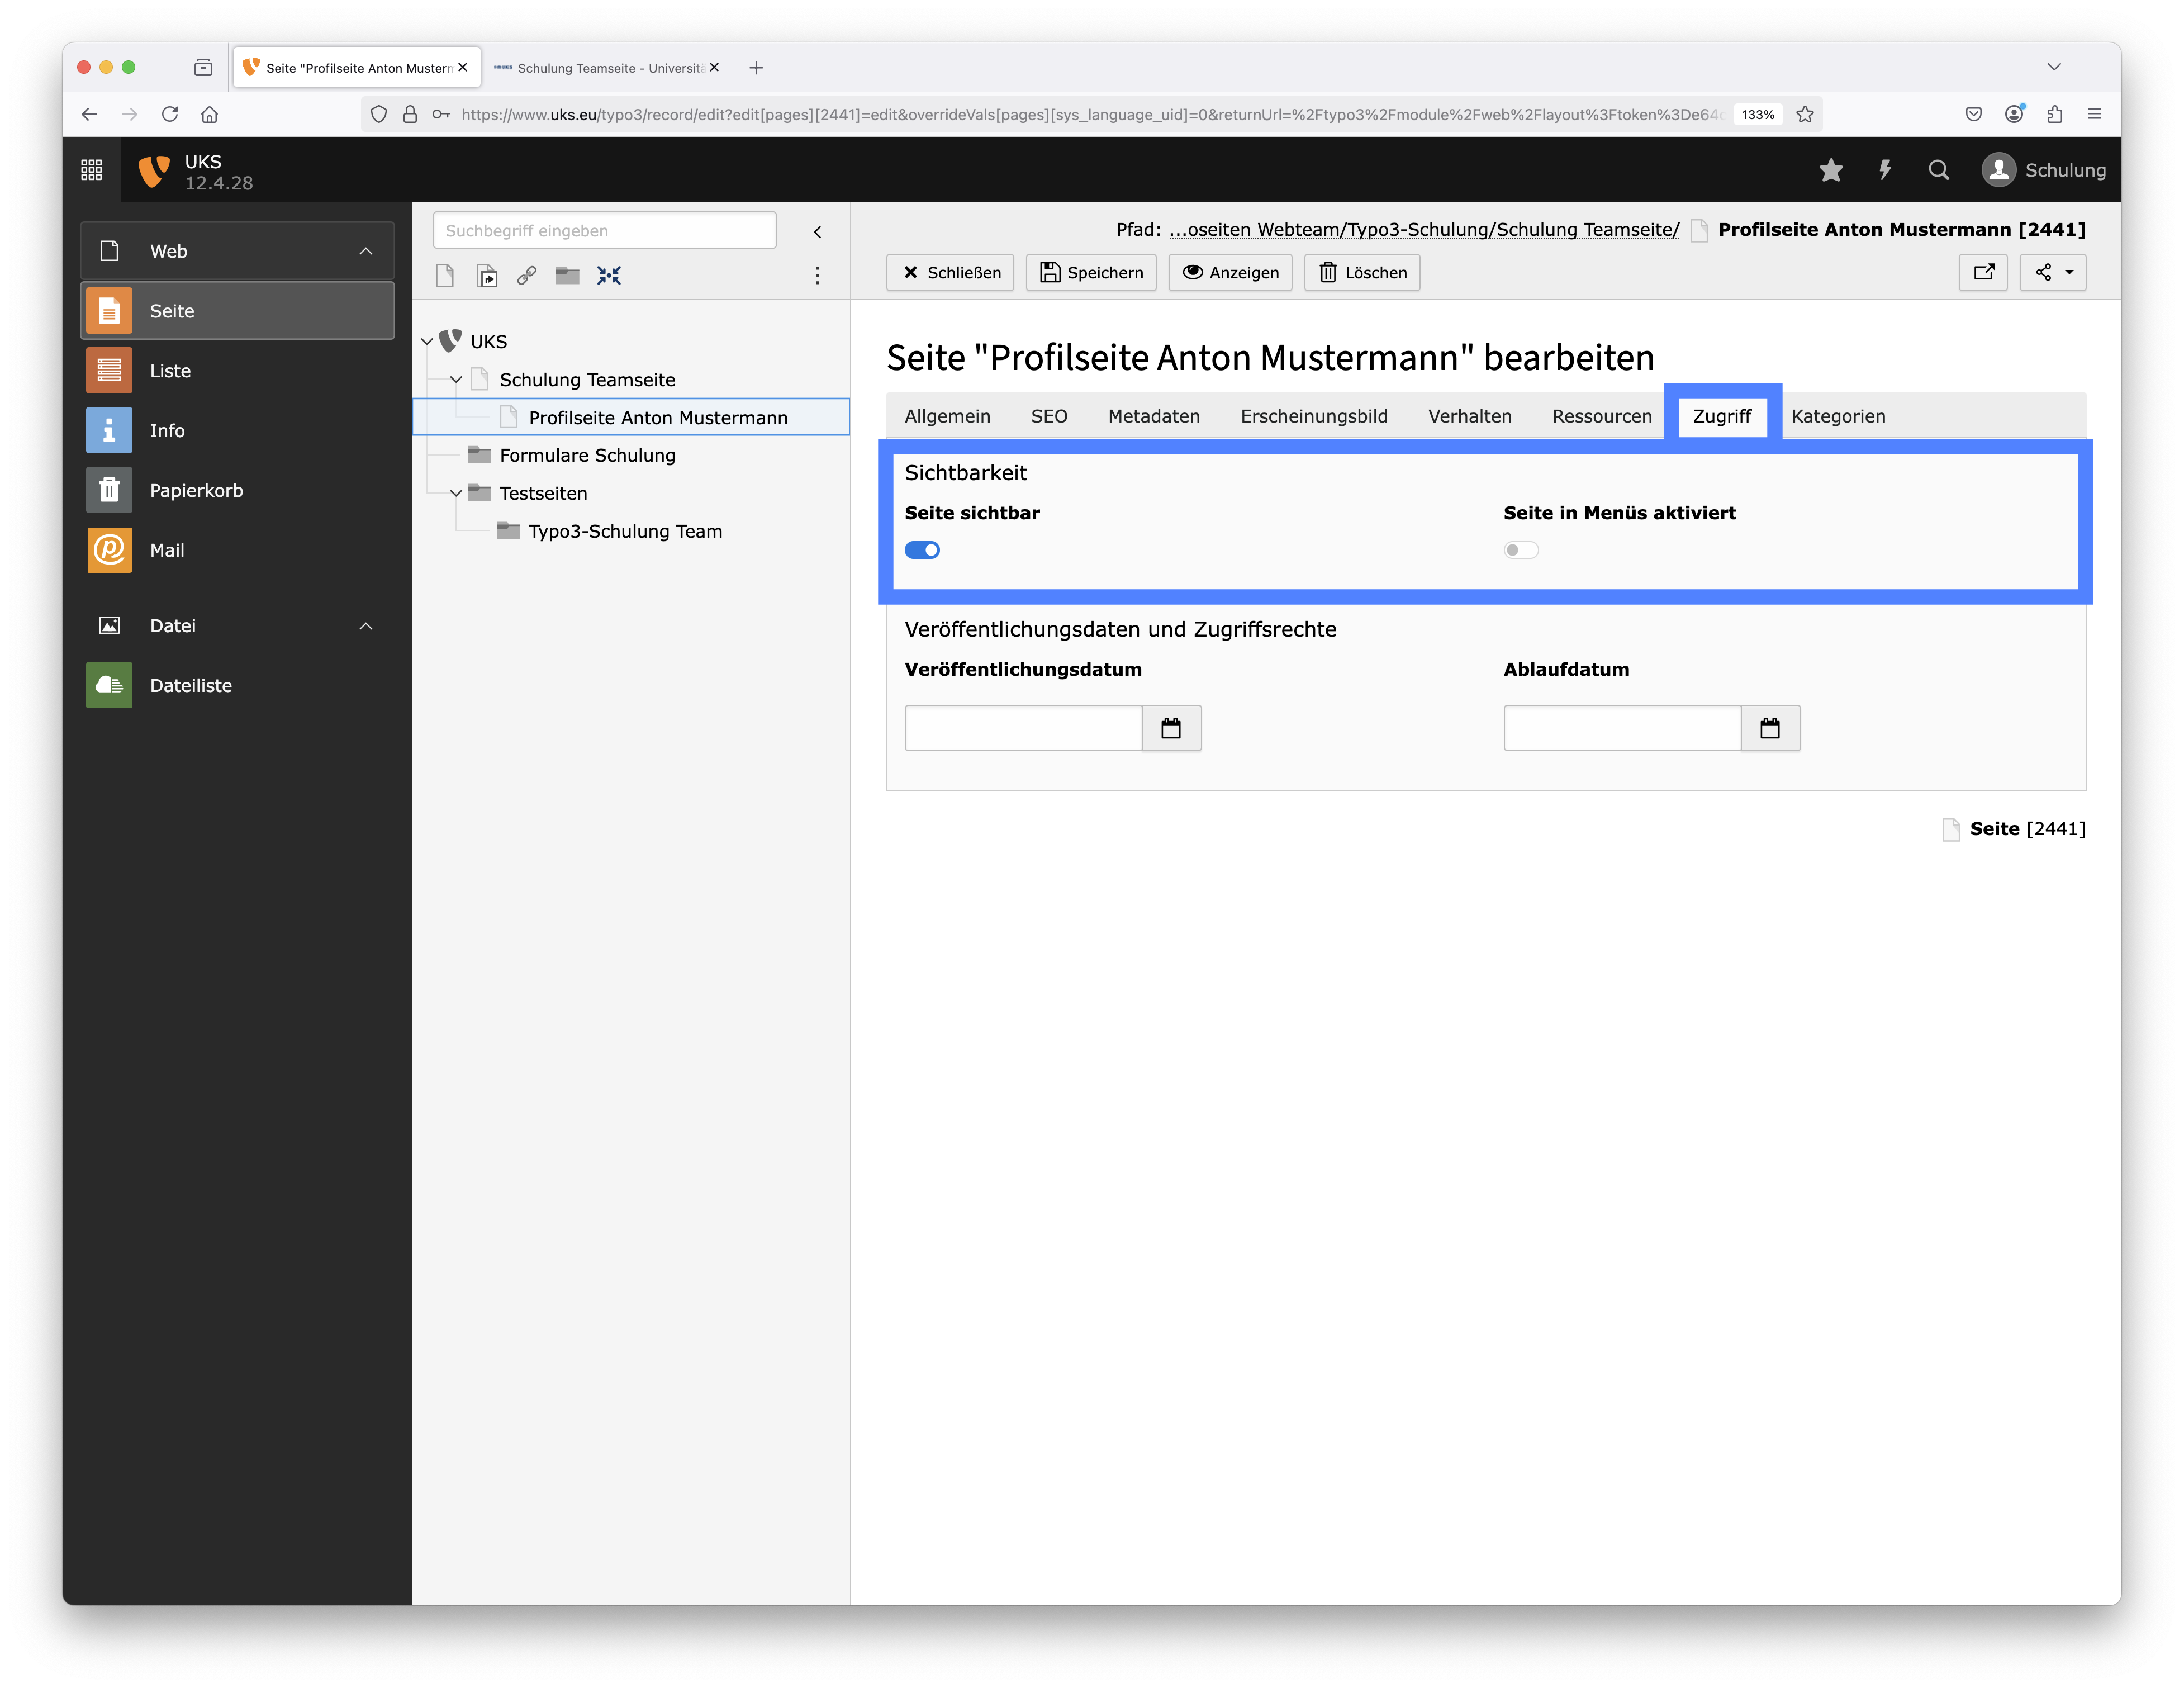Switch to the Kategorien tab
This screenshot has height=1688, width=2184.
pos(1838,416)
